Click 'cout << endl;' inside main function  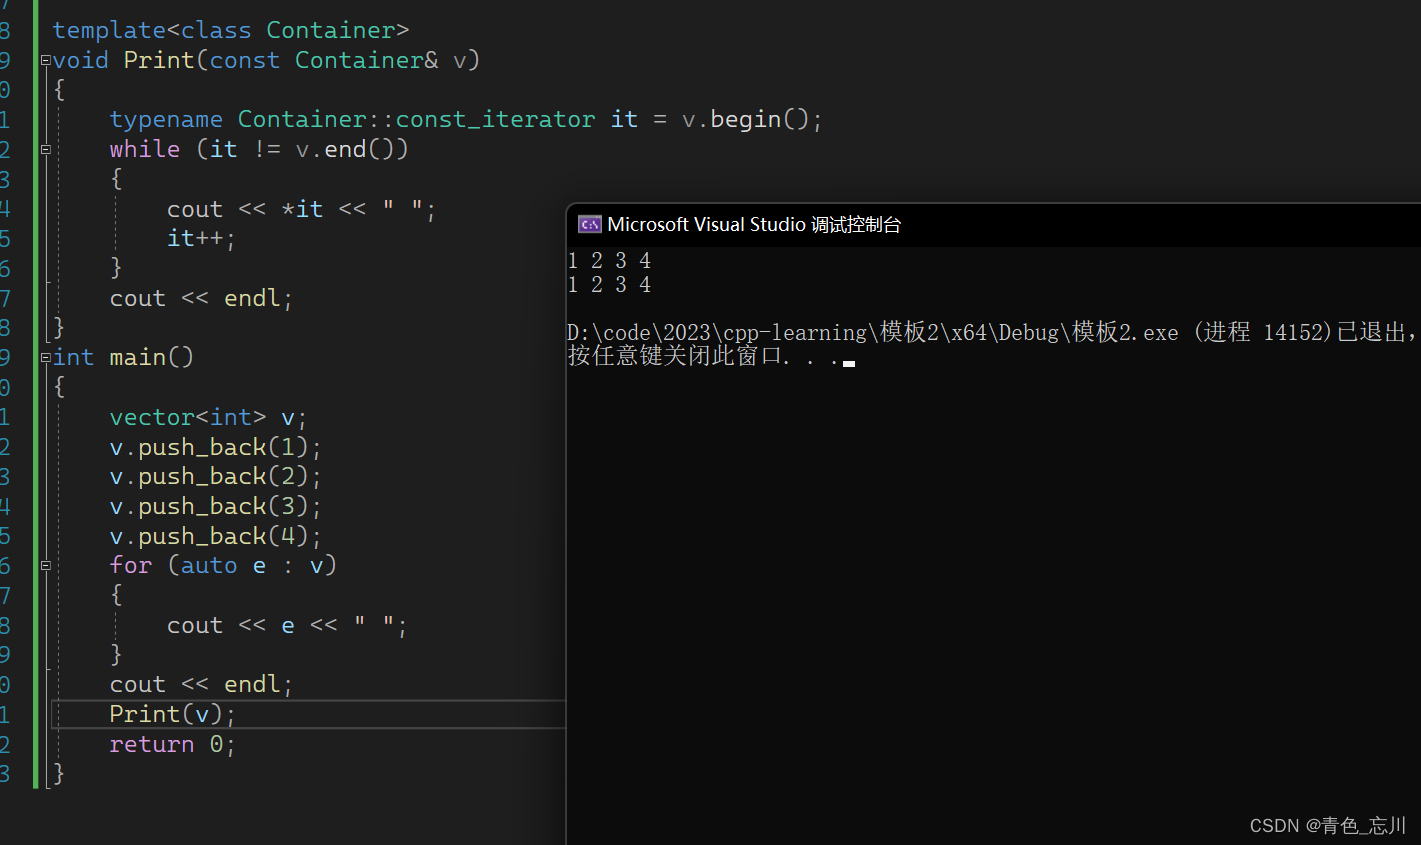pos(201,684)
